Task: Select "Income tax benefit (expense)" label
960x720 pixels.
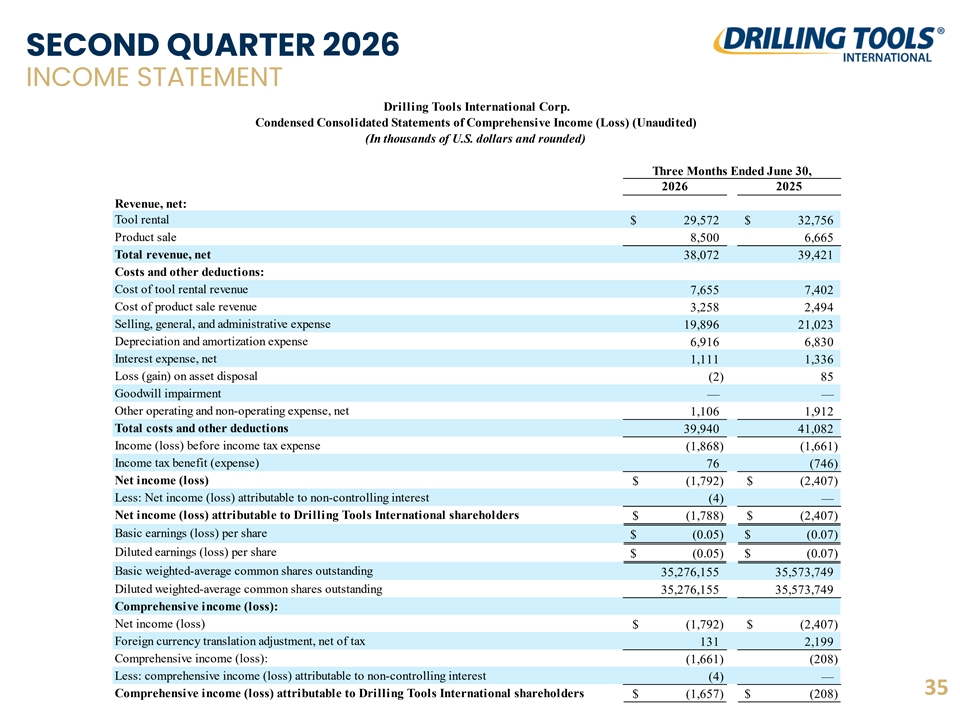Action: (x=187, y=463)
